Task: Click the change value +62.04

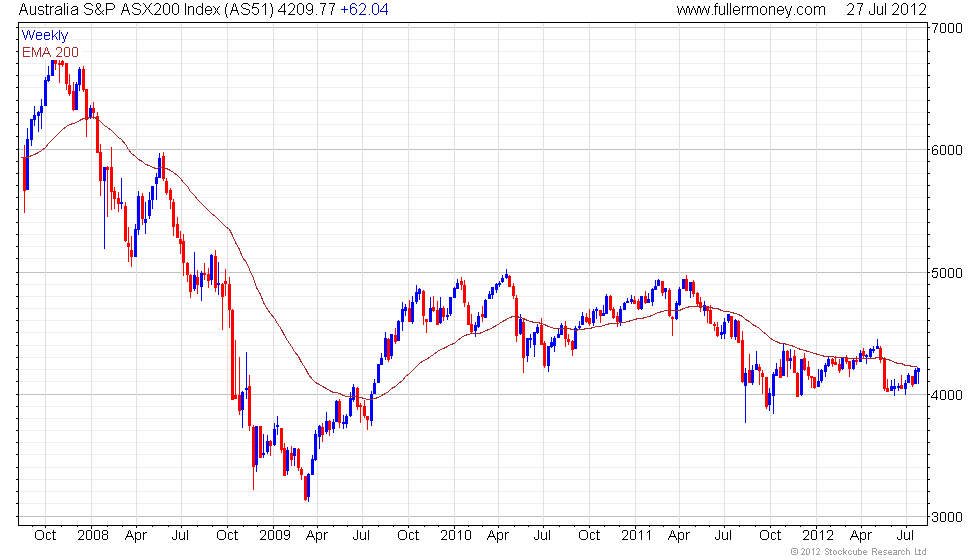Action: point(364,10)
